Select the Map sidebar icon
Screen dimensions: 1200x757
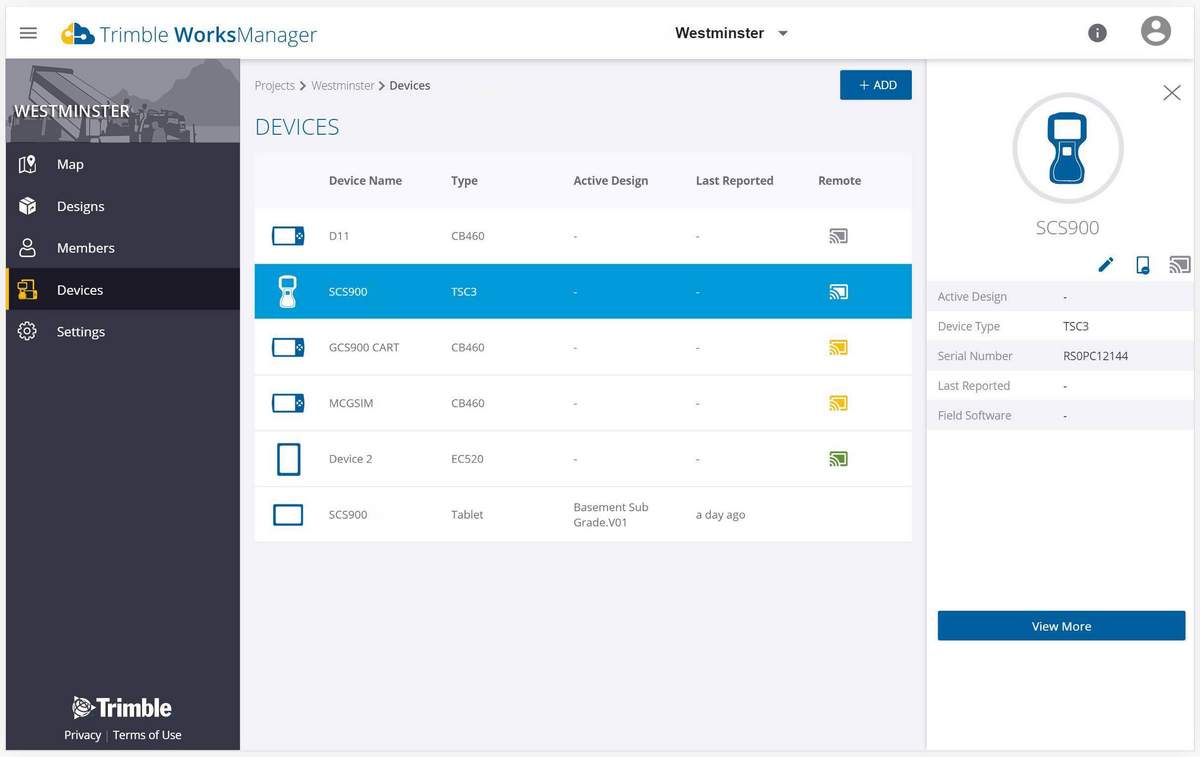pyautogui.click(x=30, y=164)
